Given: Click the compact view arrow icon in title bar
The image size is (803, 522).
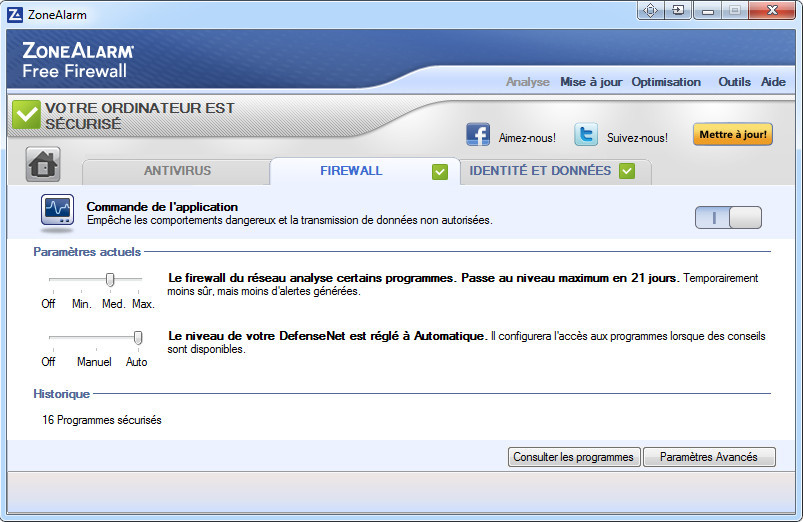Looking at the screenshot, I should (678, 10).
